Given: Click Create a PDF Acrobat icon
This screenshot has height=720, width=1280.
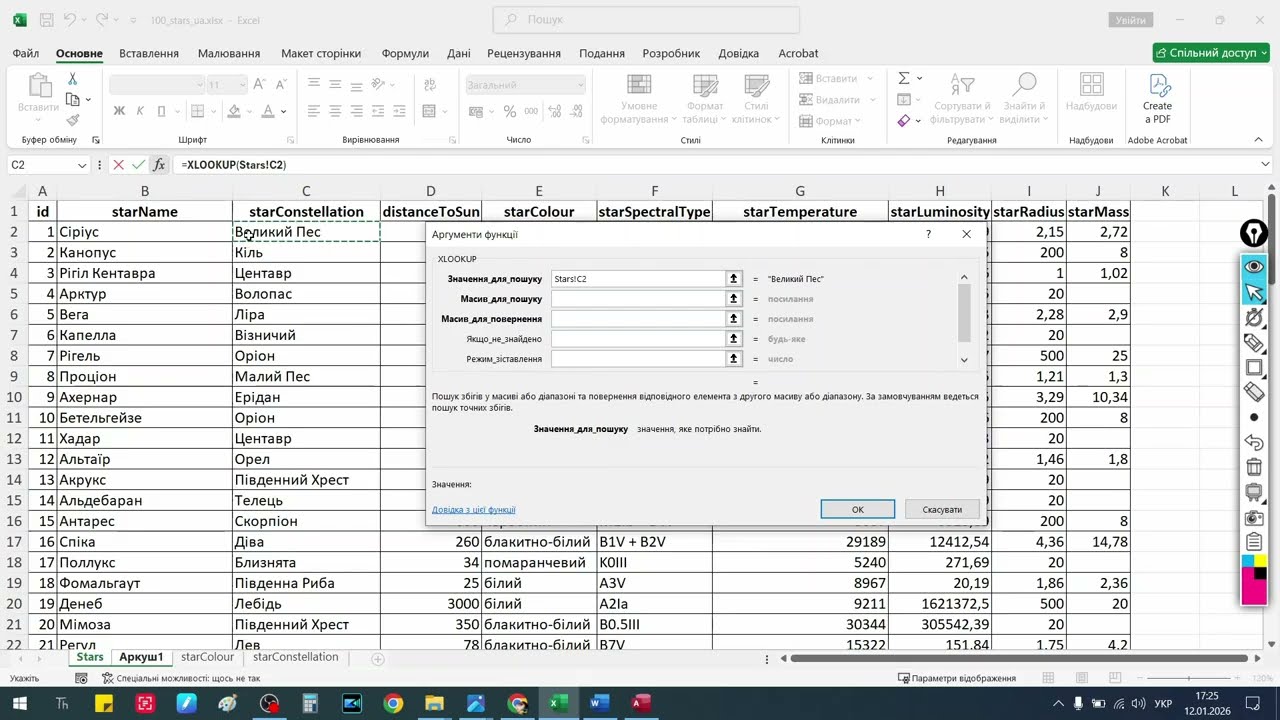Looking at the screenshot, I should [x=1157, y=97].
